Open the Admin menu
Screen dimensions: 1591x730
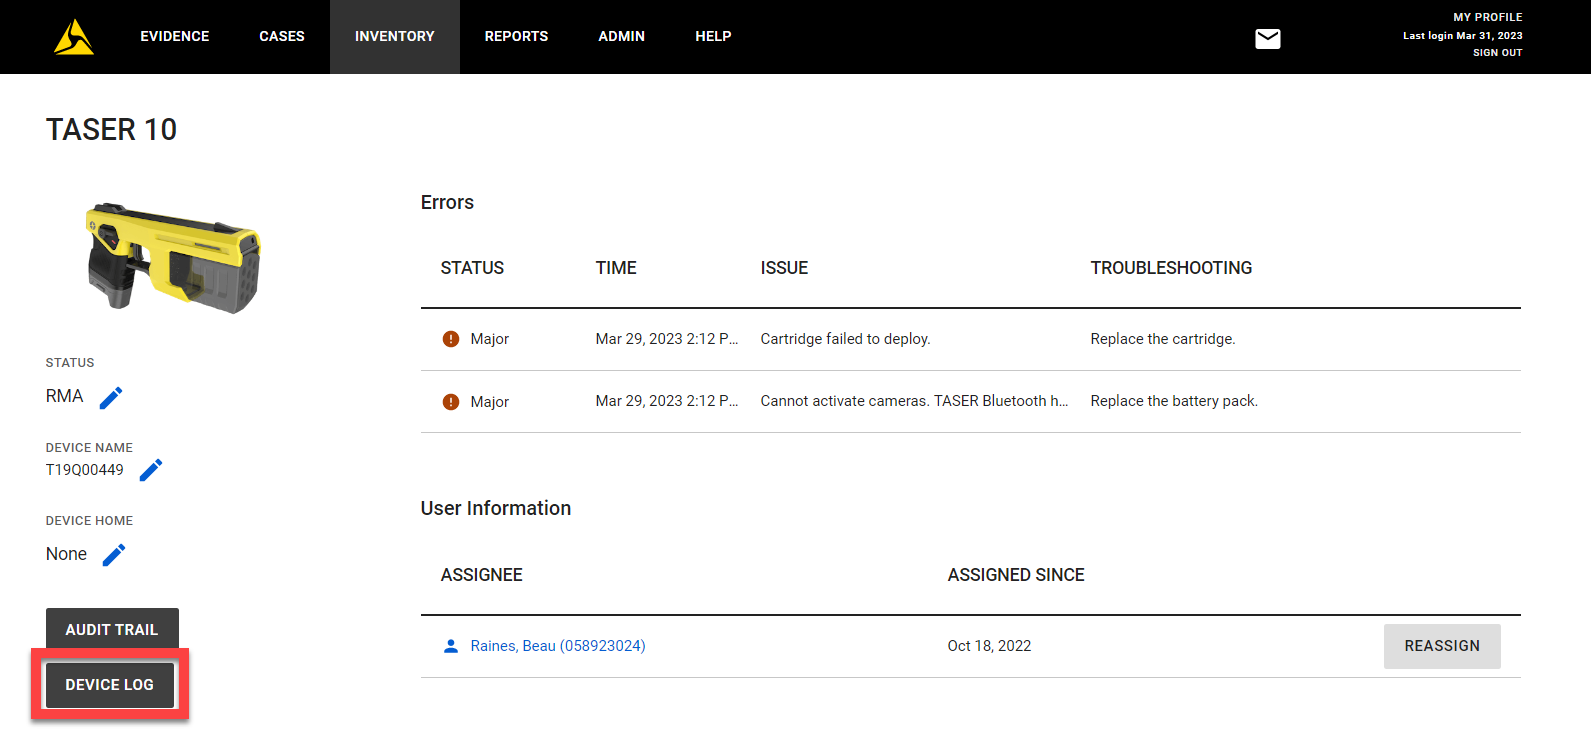[622, 36]
